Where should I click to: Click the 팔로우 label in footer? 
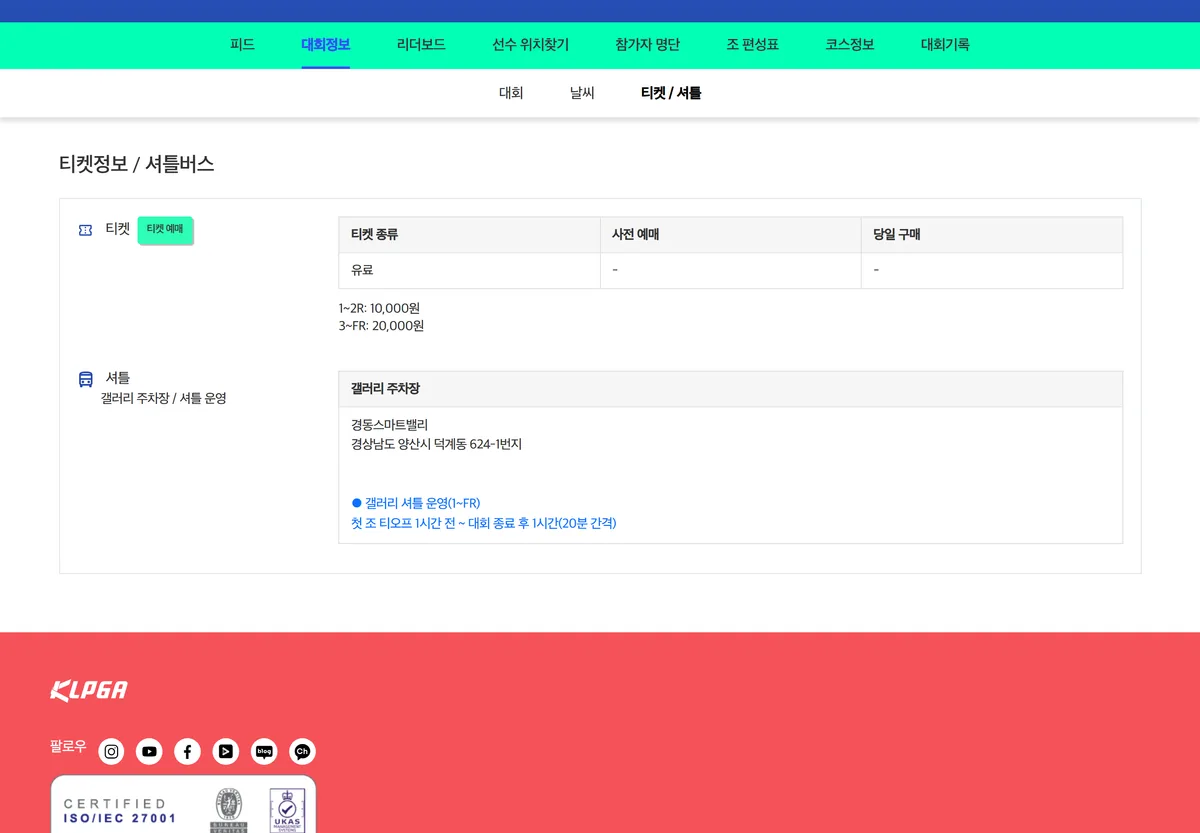68,747
